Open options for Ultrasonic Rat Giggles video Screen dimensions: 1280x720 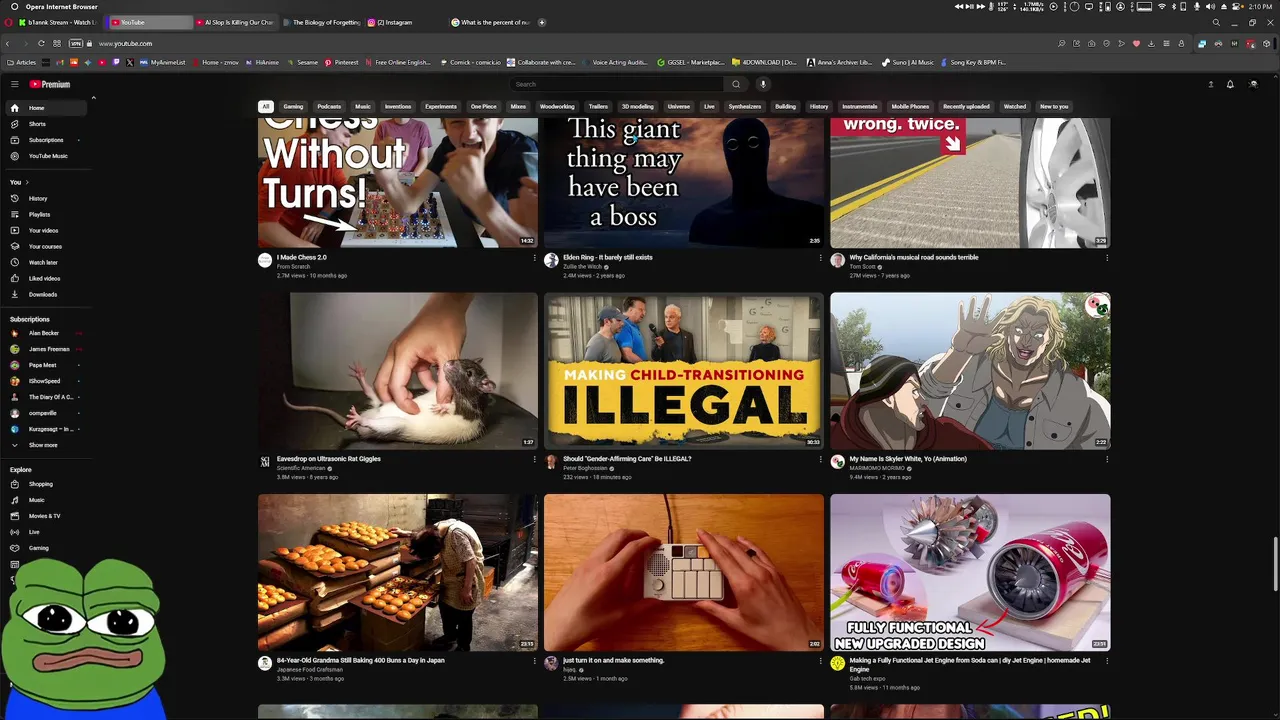click(534, 460)
